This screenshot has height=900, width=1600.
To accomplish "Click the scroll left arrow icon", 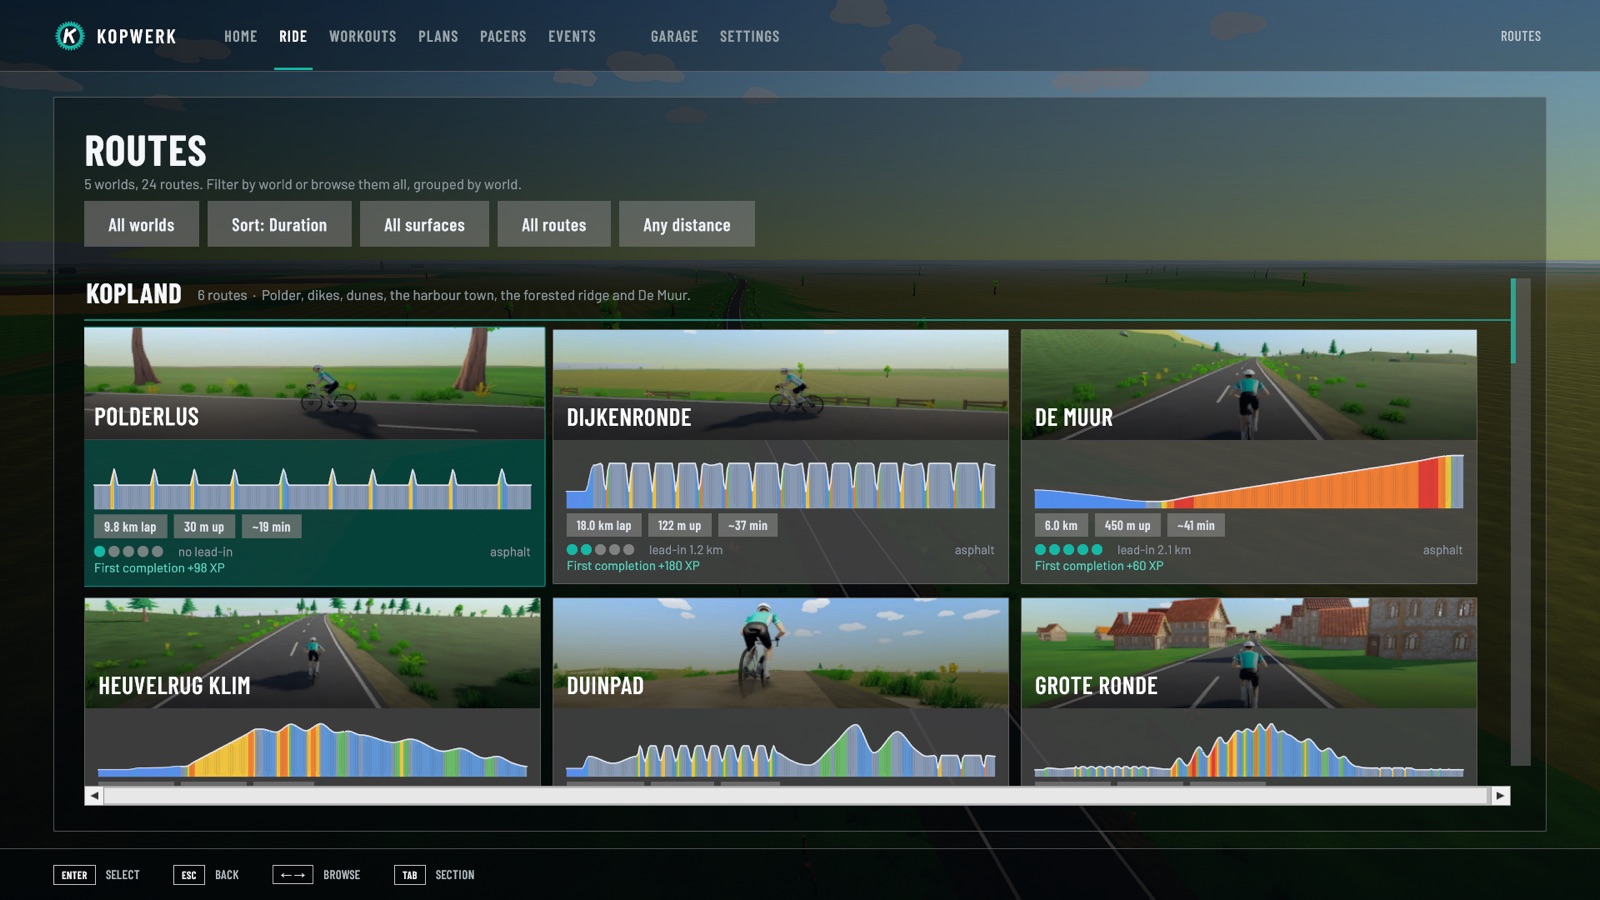I will click(94, 796).
